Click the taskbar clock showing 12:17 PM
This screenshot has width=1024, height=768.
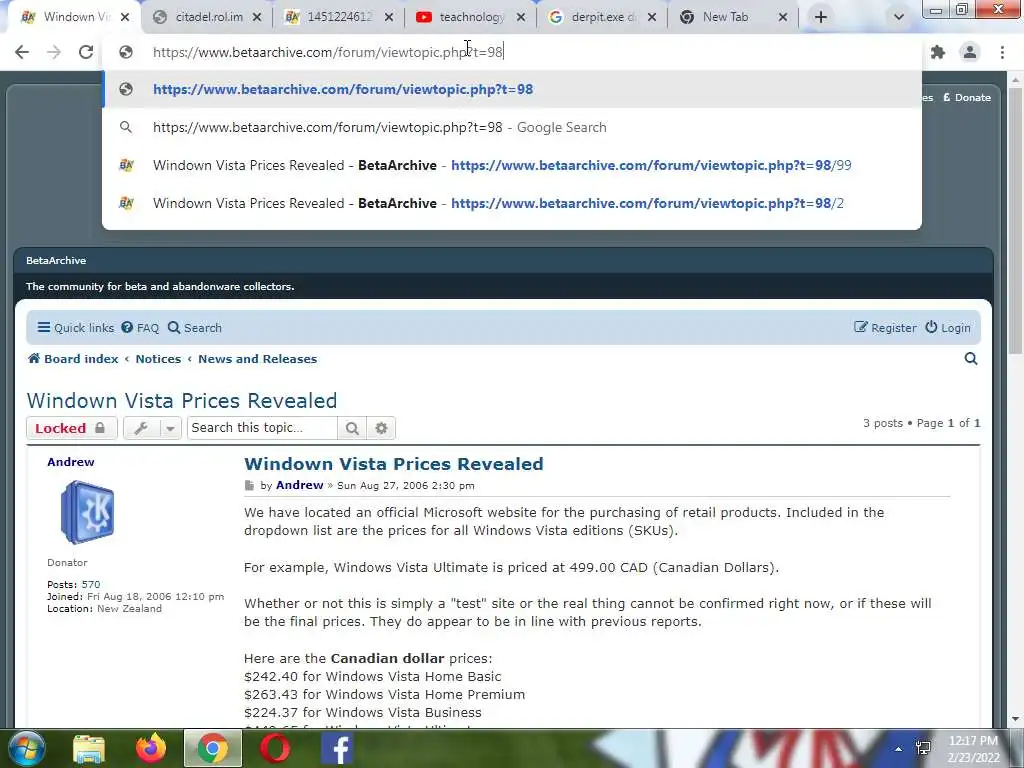[973, 749]
